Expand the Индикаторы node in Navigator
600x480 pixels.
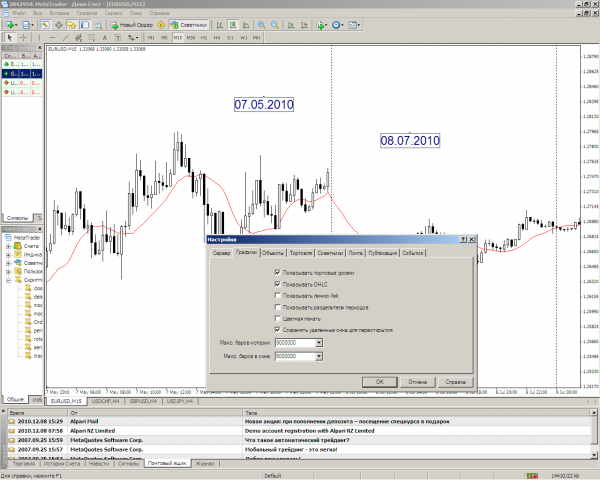point(8,255)
